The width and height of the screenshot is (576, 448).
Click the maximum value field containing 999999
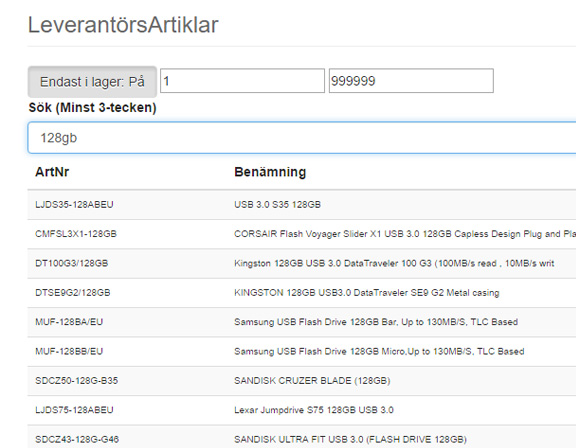tap(411, 81)
